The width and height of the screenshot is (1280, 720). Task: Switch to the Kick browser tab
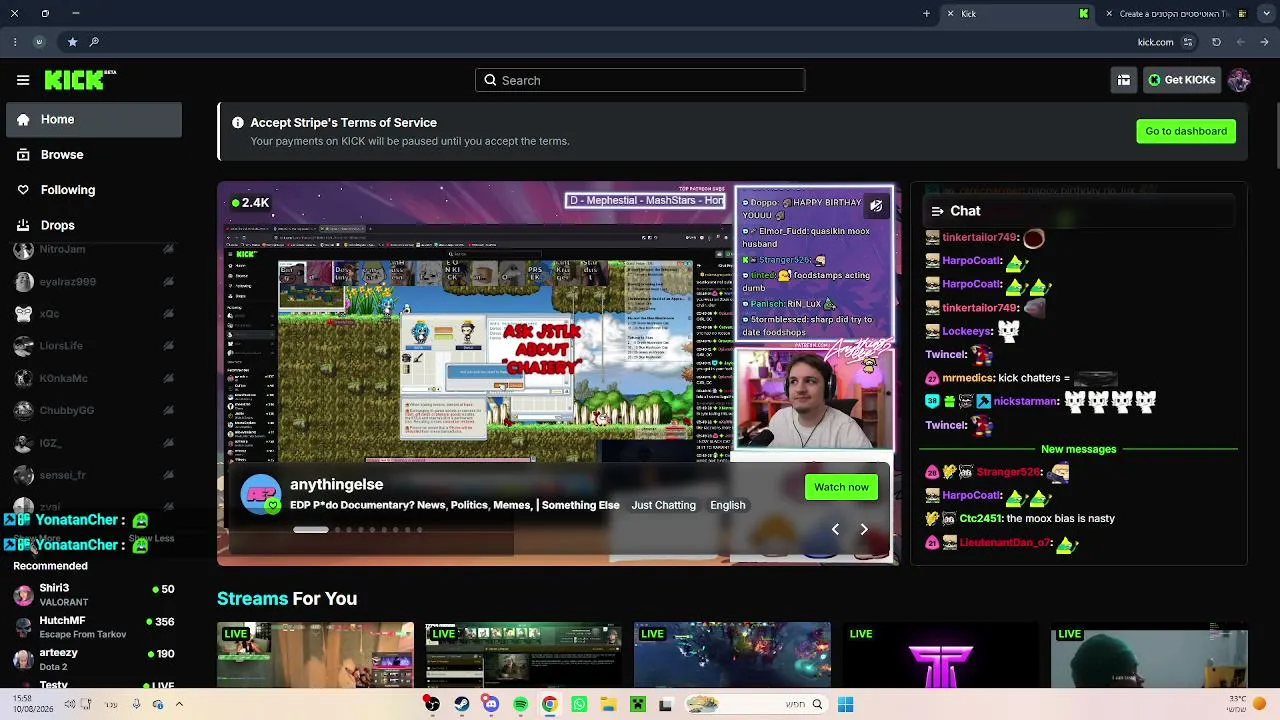(x=1019, y=14)
